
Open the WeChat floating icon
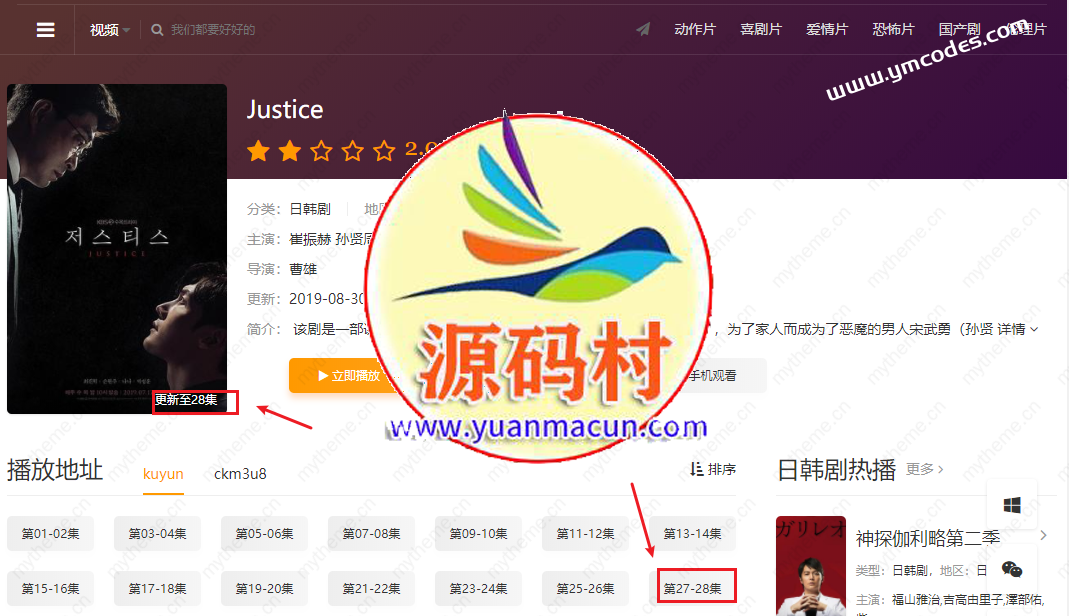(1012, 569)
